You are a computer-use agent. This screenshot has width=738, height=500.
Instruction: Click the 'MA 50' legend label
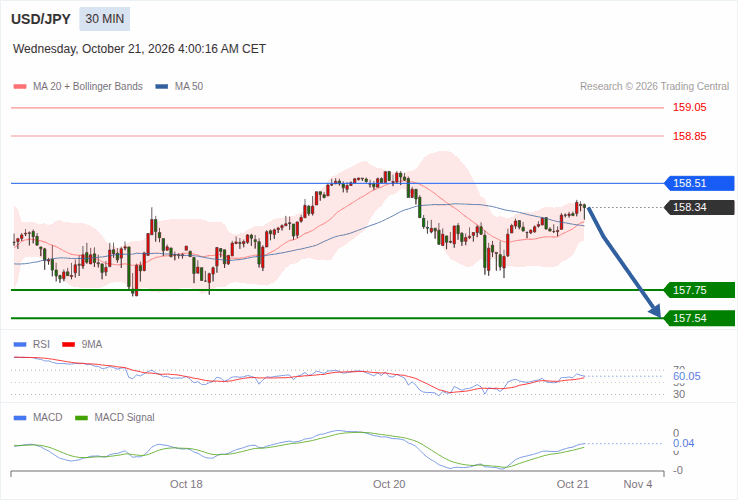pos(189,87)
